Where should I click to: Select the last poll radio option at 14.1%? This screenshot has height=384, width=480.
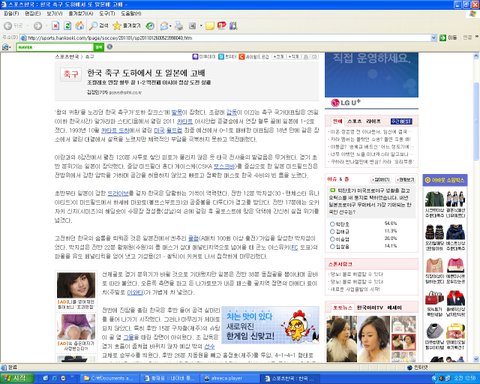(x=332, y=247)
